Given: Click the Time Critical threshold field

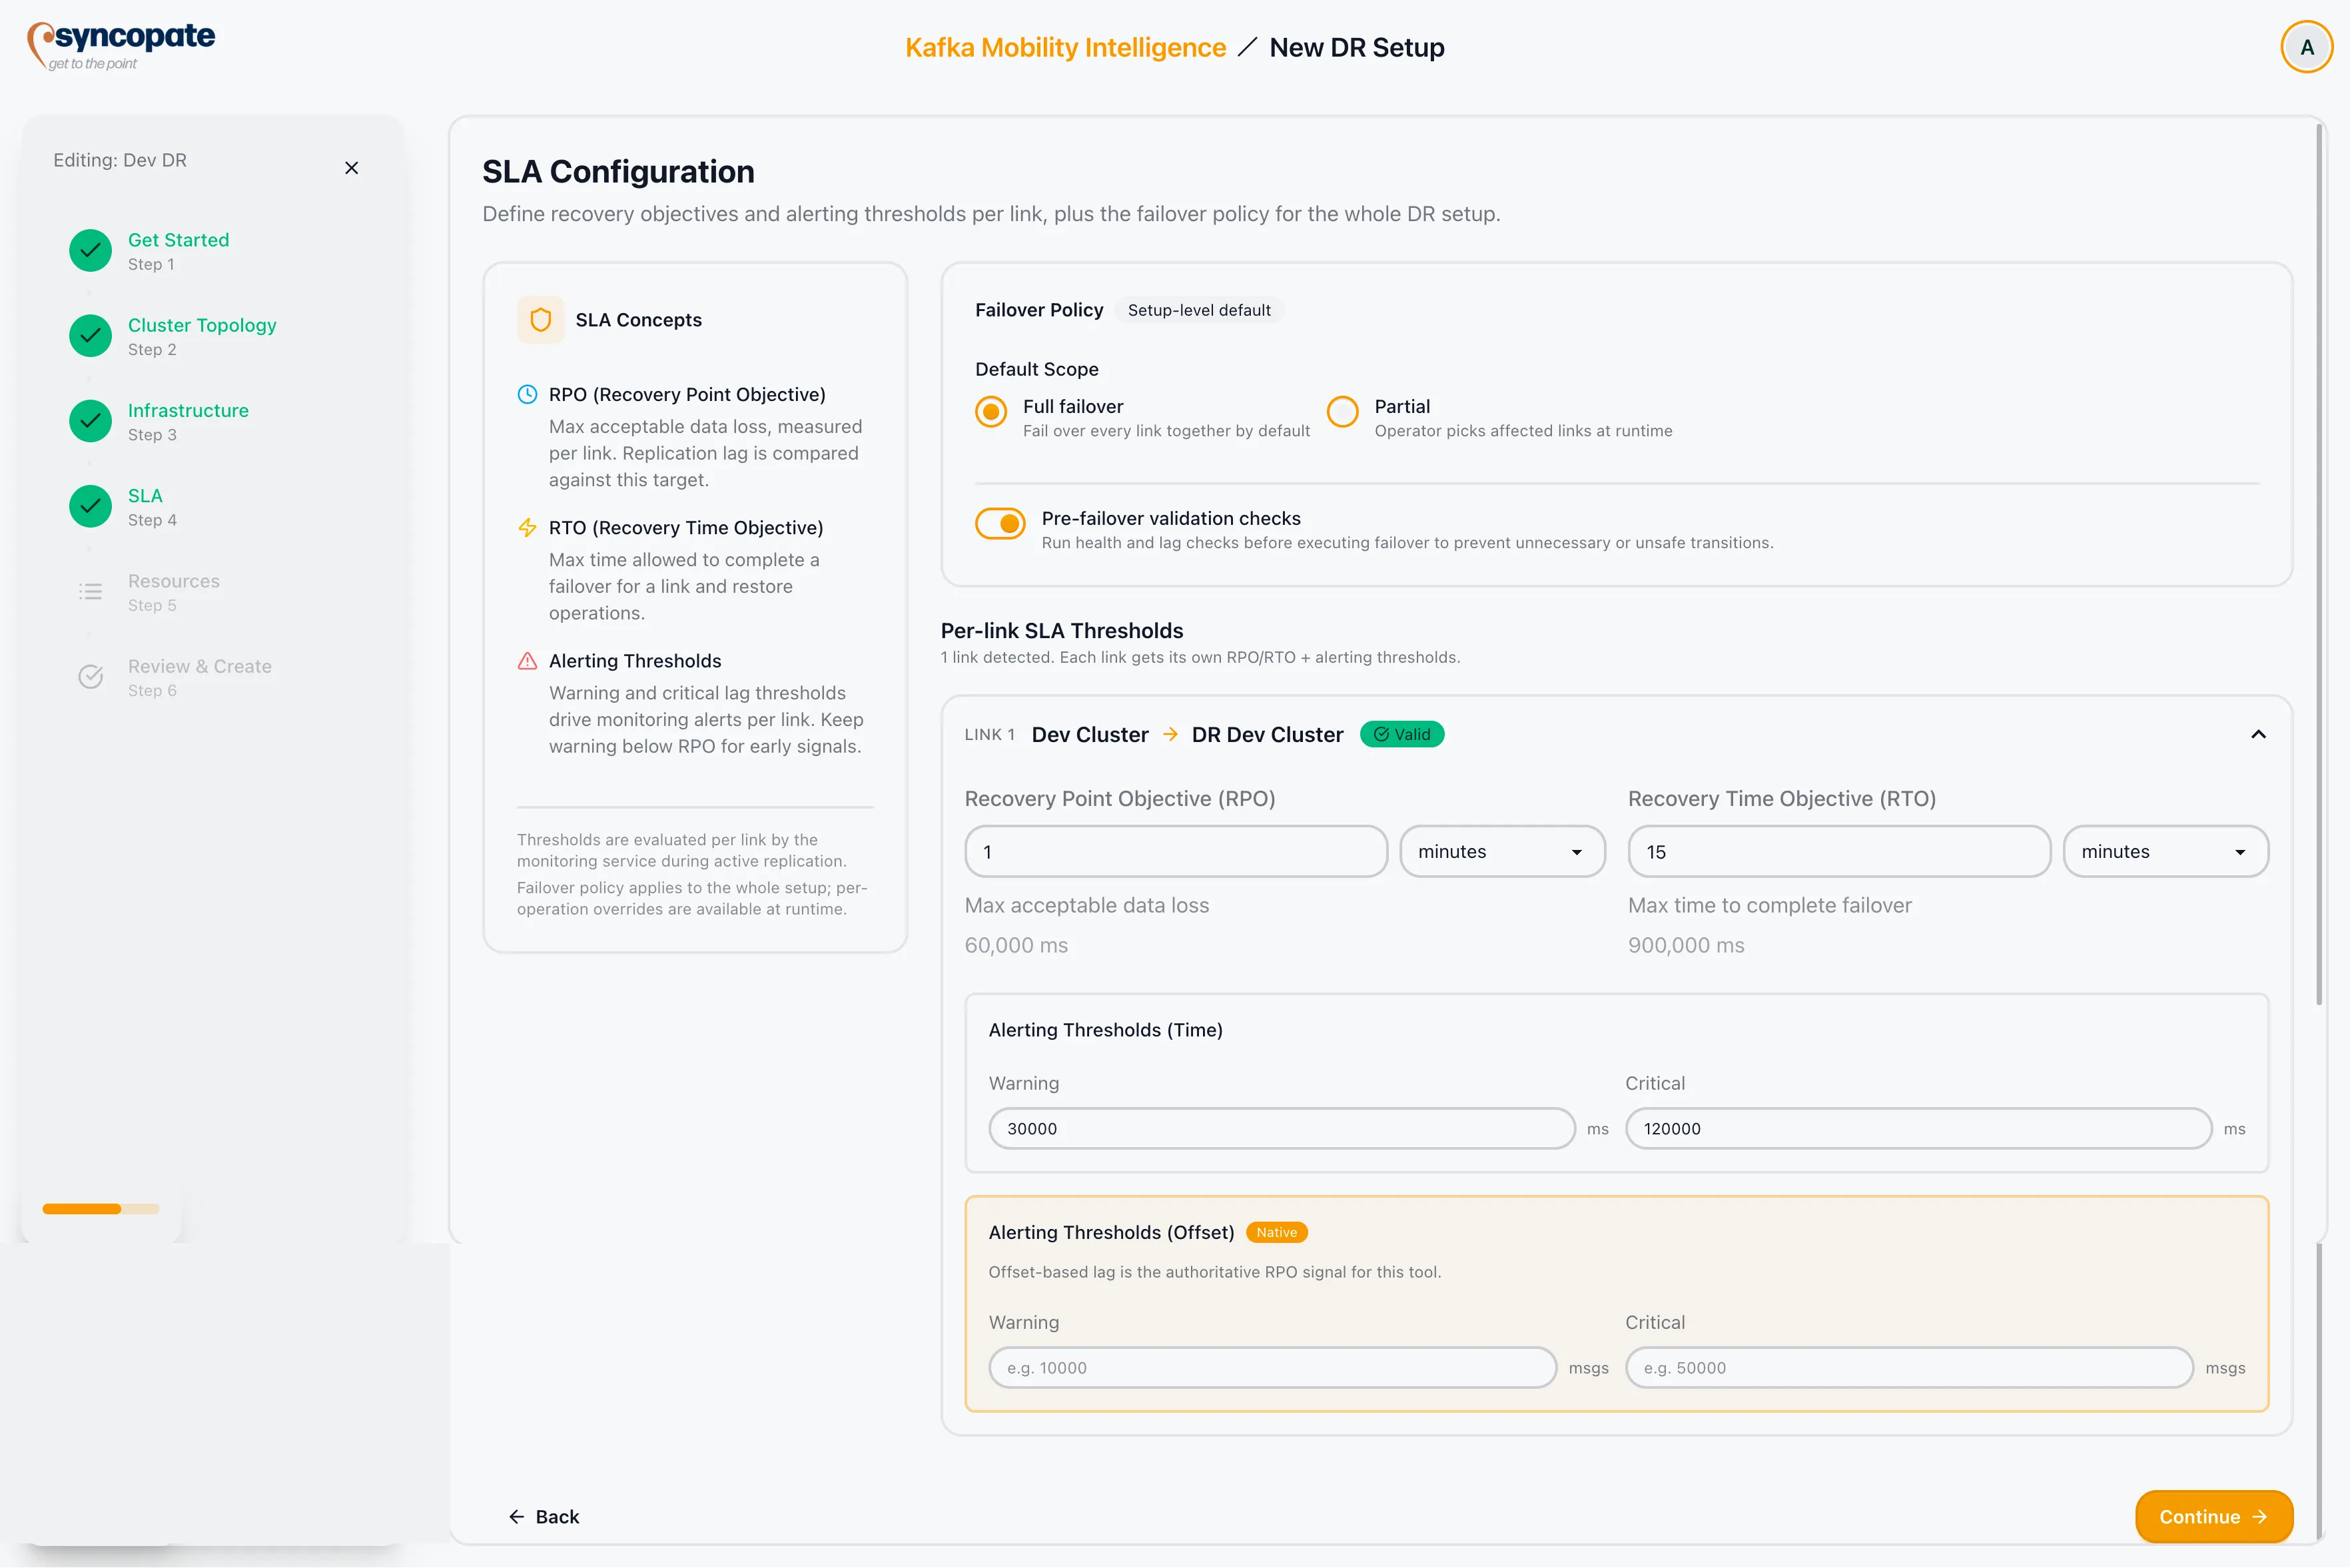Looking at the screenshot, I should (1918, 1129).
